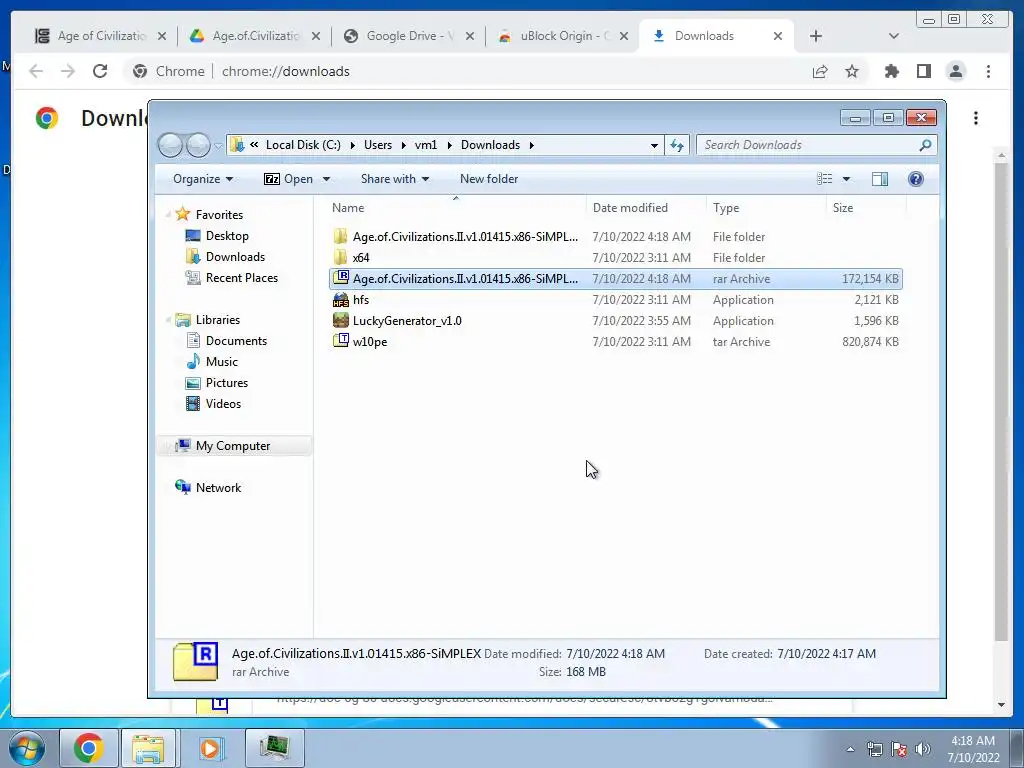Select Network in navigation pane
The width and height of the screenshot is (1024, 768).
click(x=208, y=487)
